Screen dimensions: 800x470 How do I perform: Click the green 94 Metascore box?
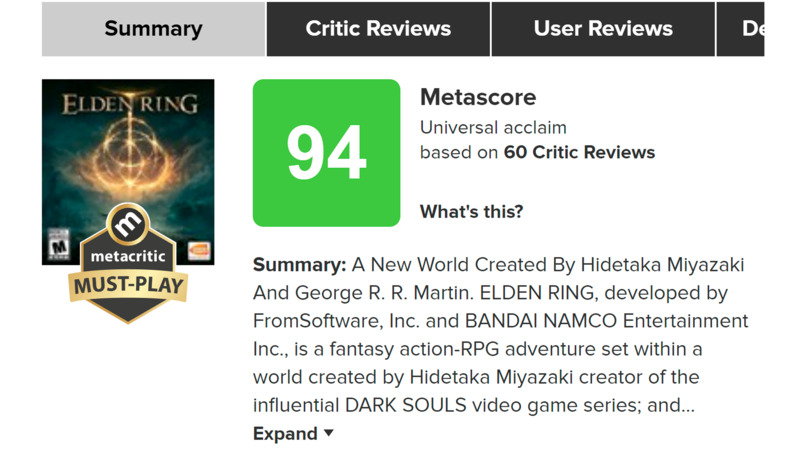click(327, 153)
